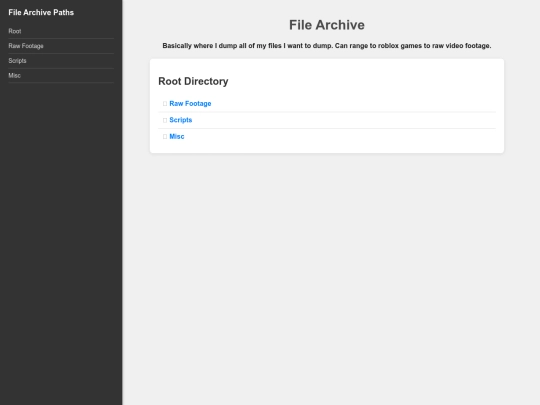Screen dimensions: 540x405
Task: Click the folder icon beside Misc link
Action: coord(165,137)
